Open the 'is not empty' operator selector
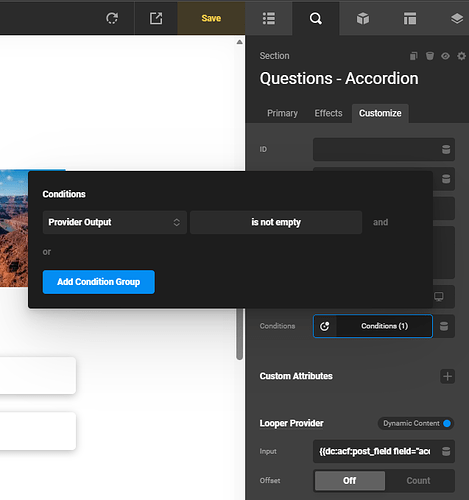 point(276,222)
